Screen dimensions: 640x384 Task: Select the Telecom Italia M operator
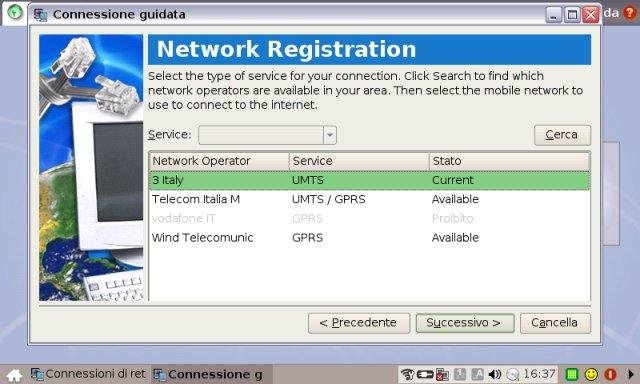[x=196, y=200]
